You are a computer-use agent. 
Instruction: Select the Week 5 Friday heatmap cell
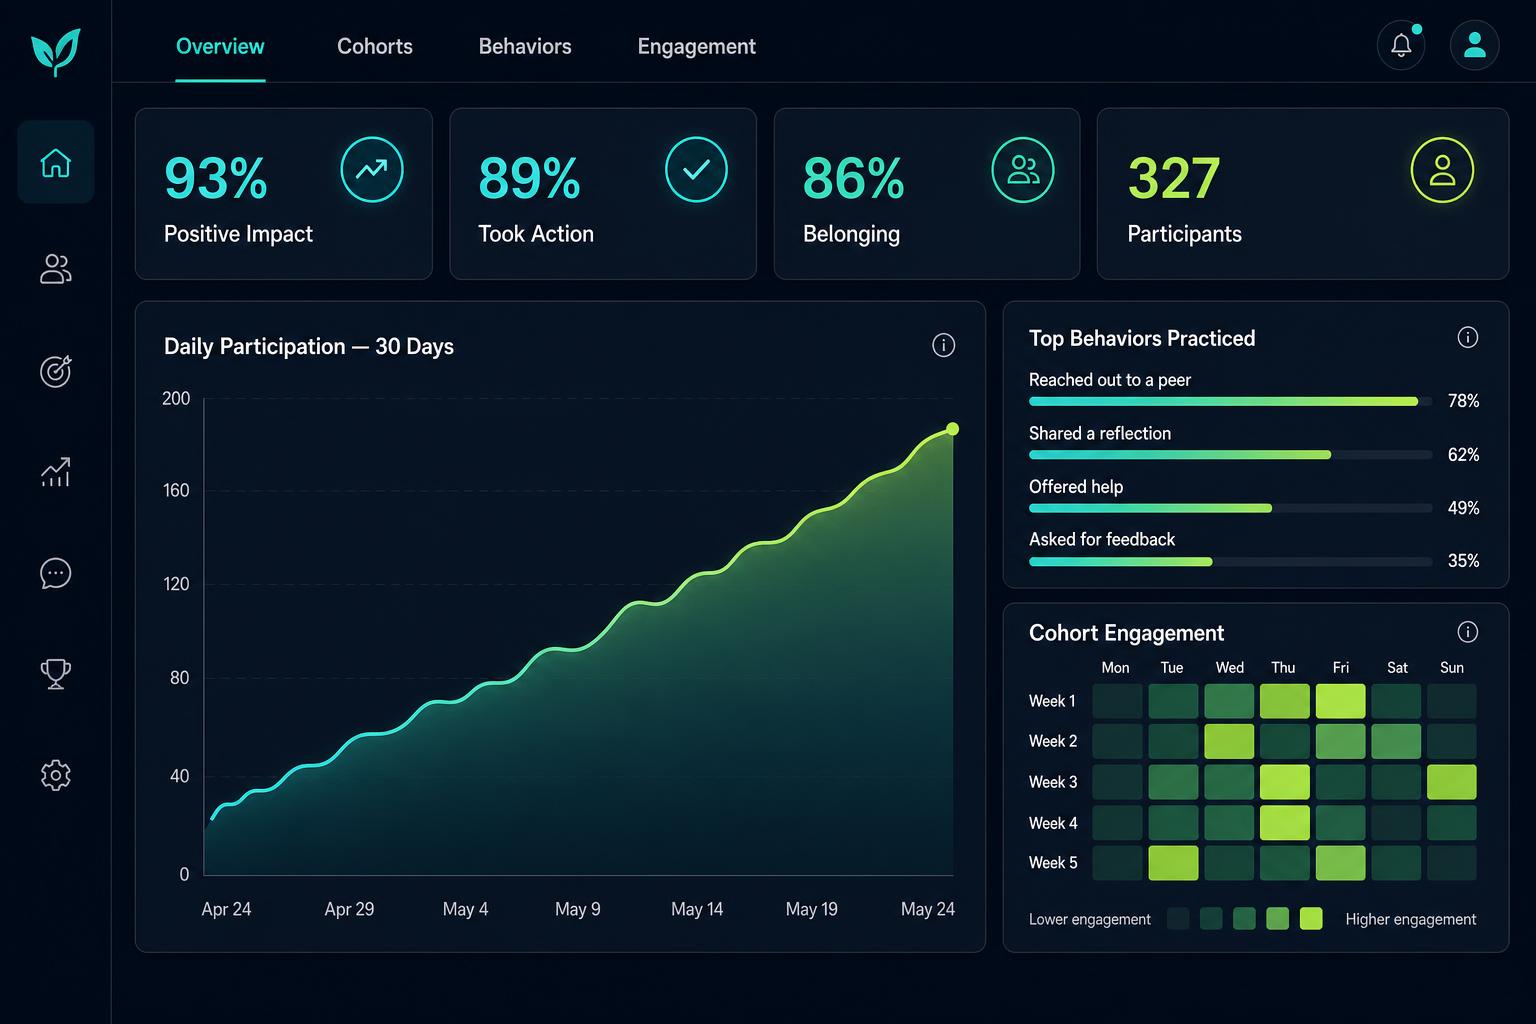click(x=1341, y=863)
